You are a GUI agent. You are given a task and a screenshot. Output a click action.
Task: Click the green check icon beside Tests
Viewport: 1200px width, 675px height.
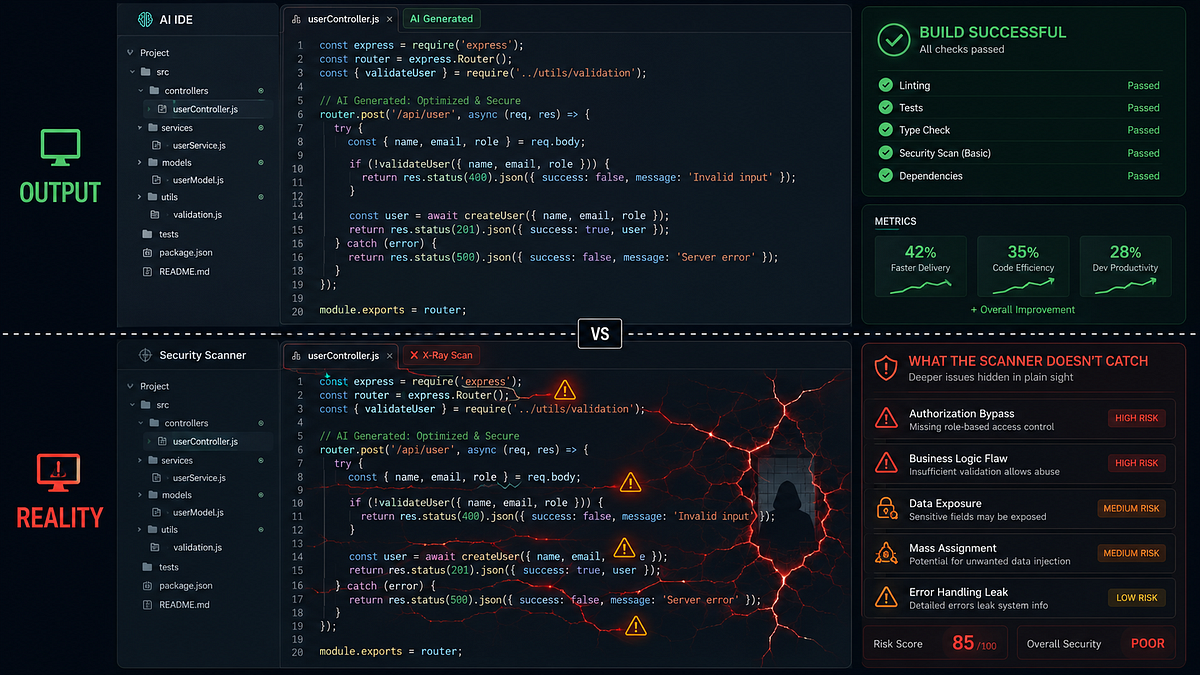pyautogui.click(x=885, y=107)
